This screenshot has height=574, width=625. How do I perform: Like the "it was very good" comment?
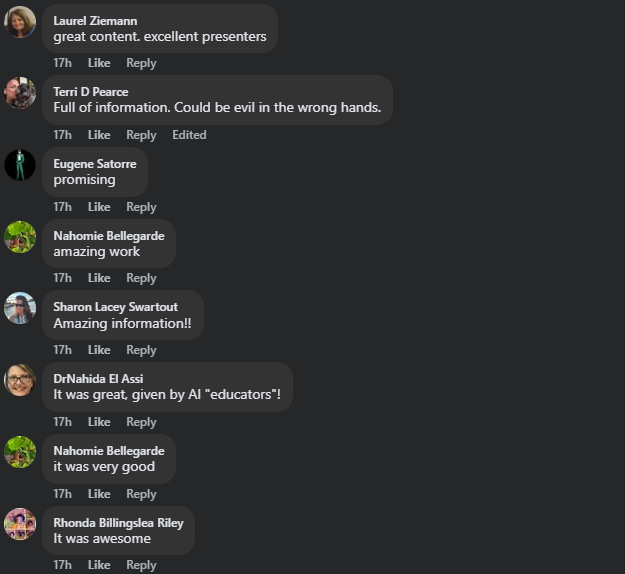[x=99, y=494]
